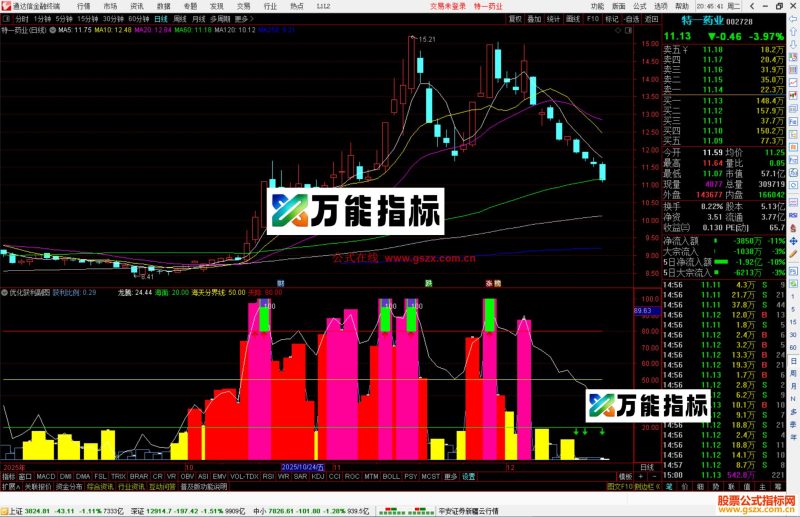Click the 复权 toolbar button
Viewport: 800px width, 517px height.
(x=515, y=19)
